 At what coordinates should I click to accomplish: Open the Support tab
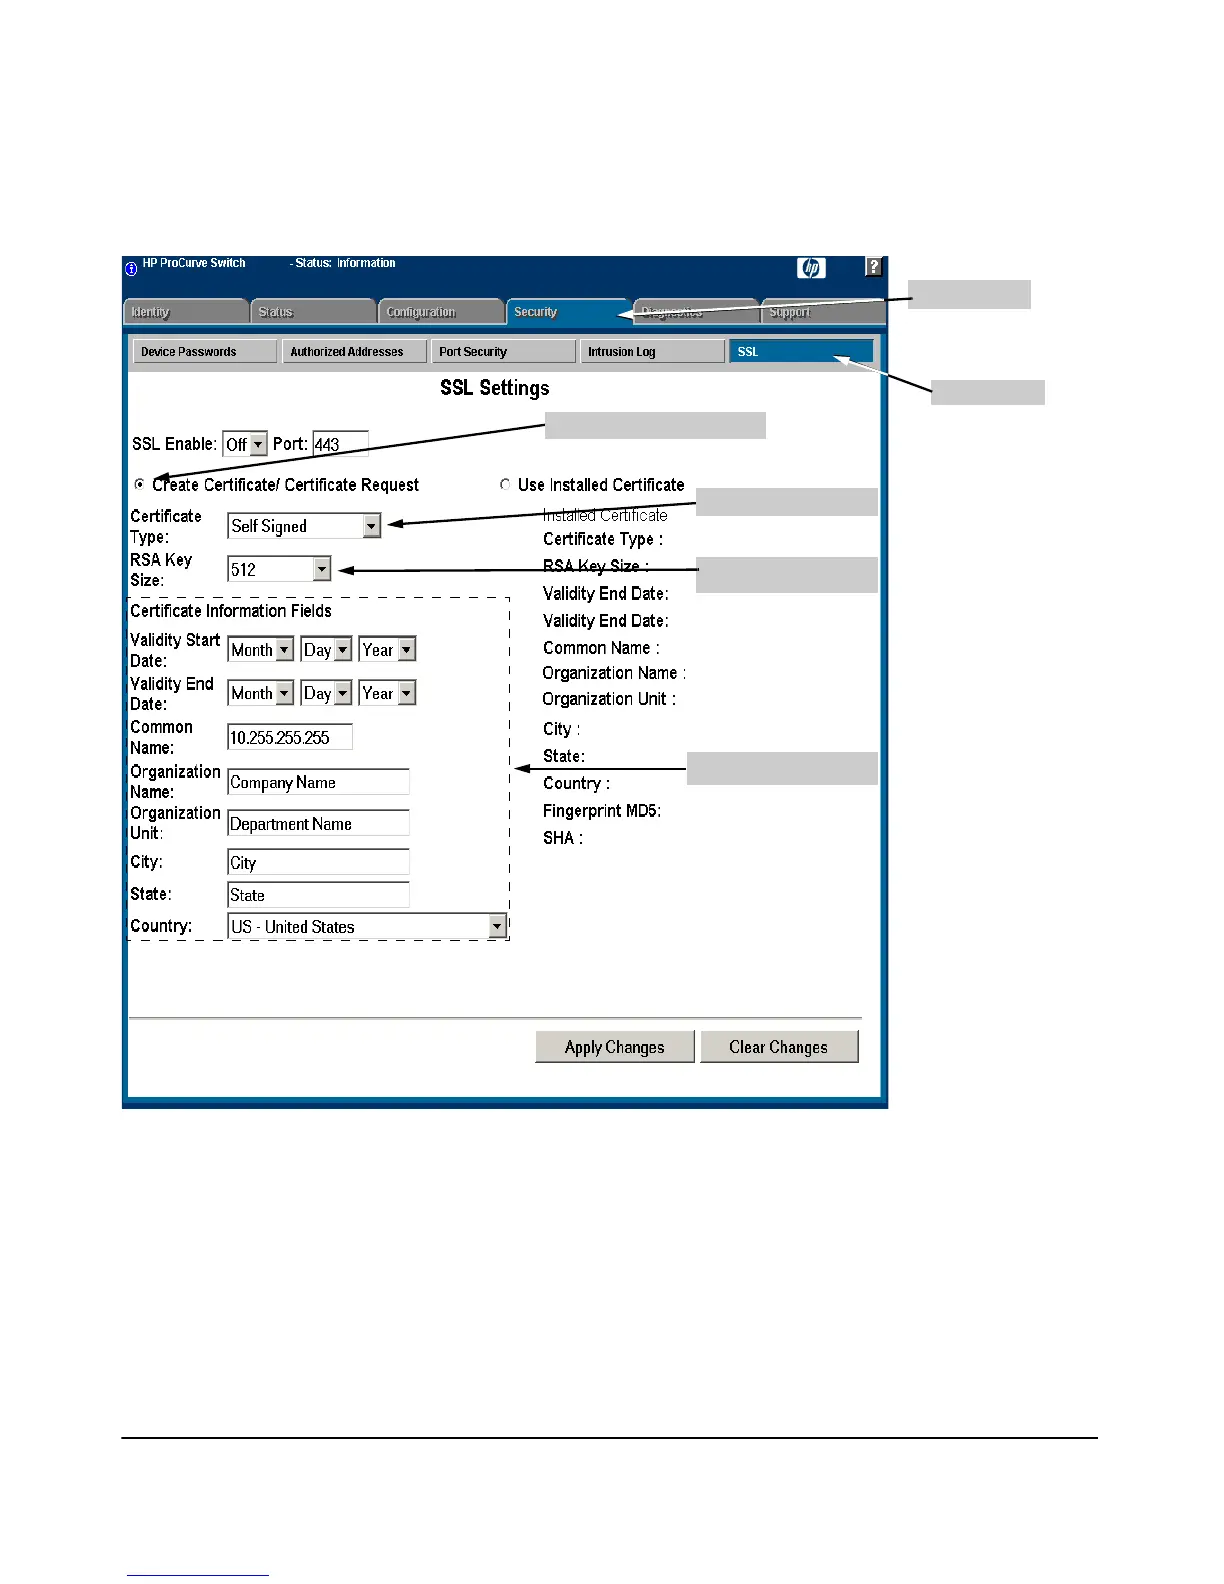(x=822, y=312)
